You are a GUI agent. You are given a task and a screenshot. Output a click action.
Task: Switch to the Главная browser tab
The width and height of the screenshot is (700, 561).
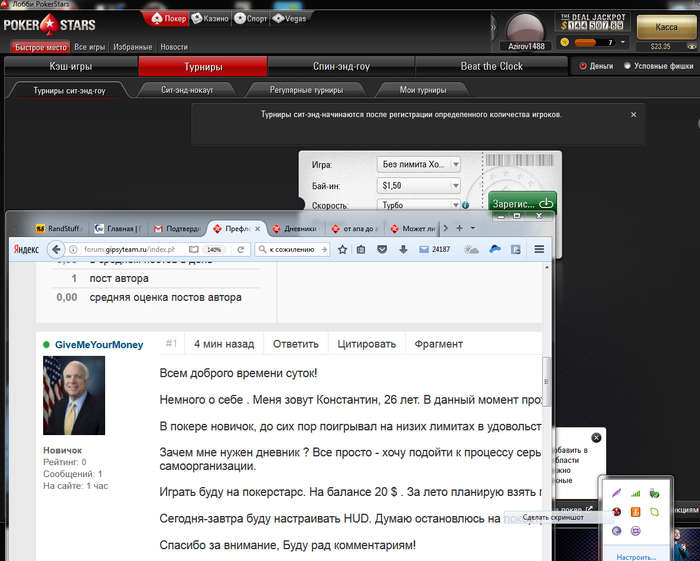(x=119, y=229)
